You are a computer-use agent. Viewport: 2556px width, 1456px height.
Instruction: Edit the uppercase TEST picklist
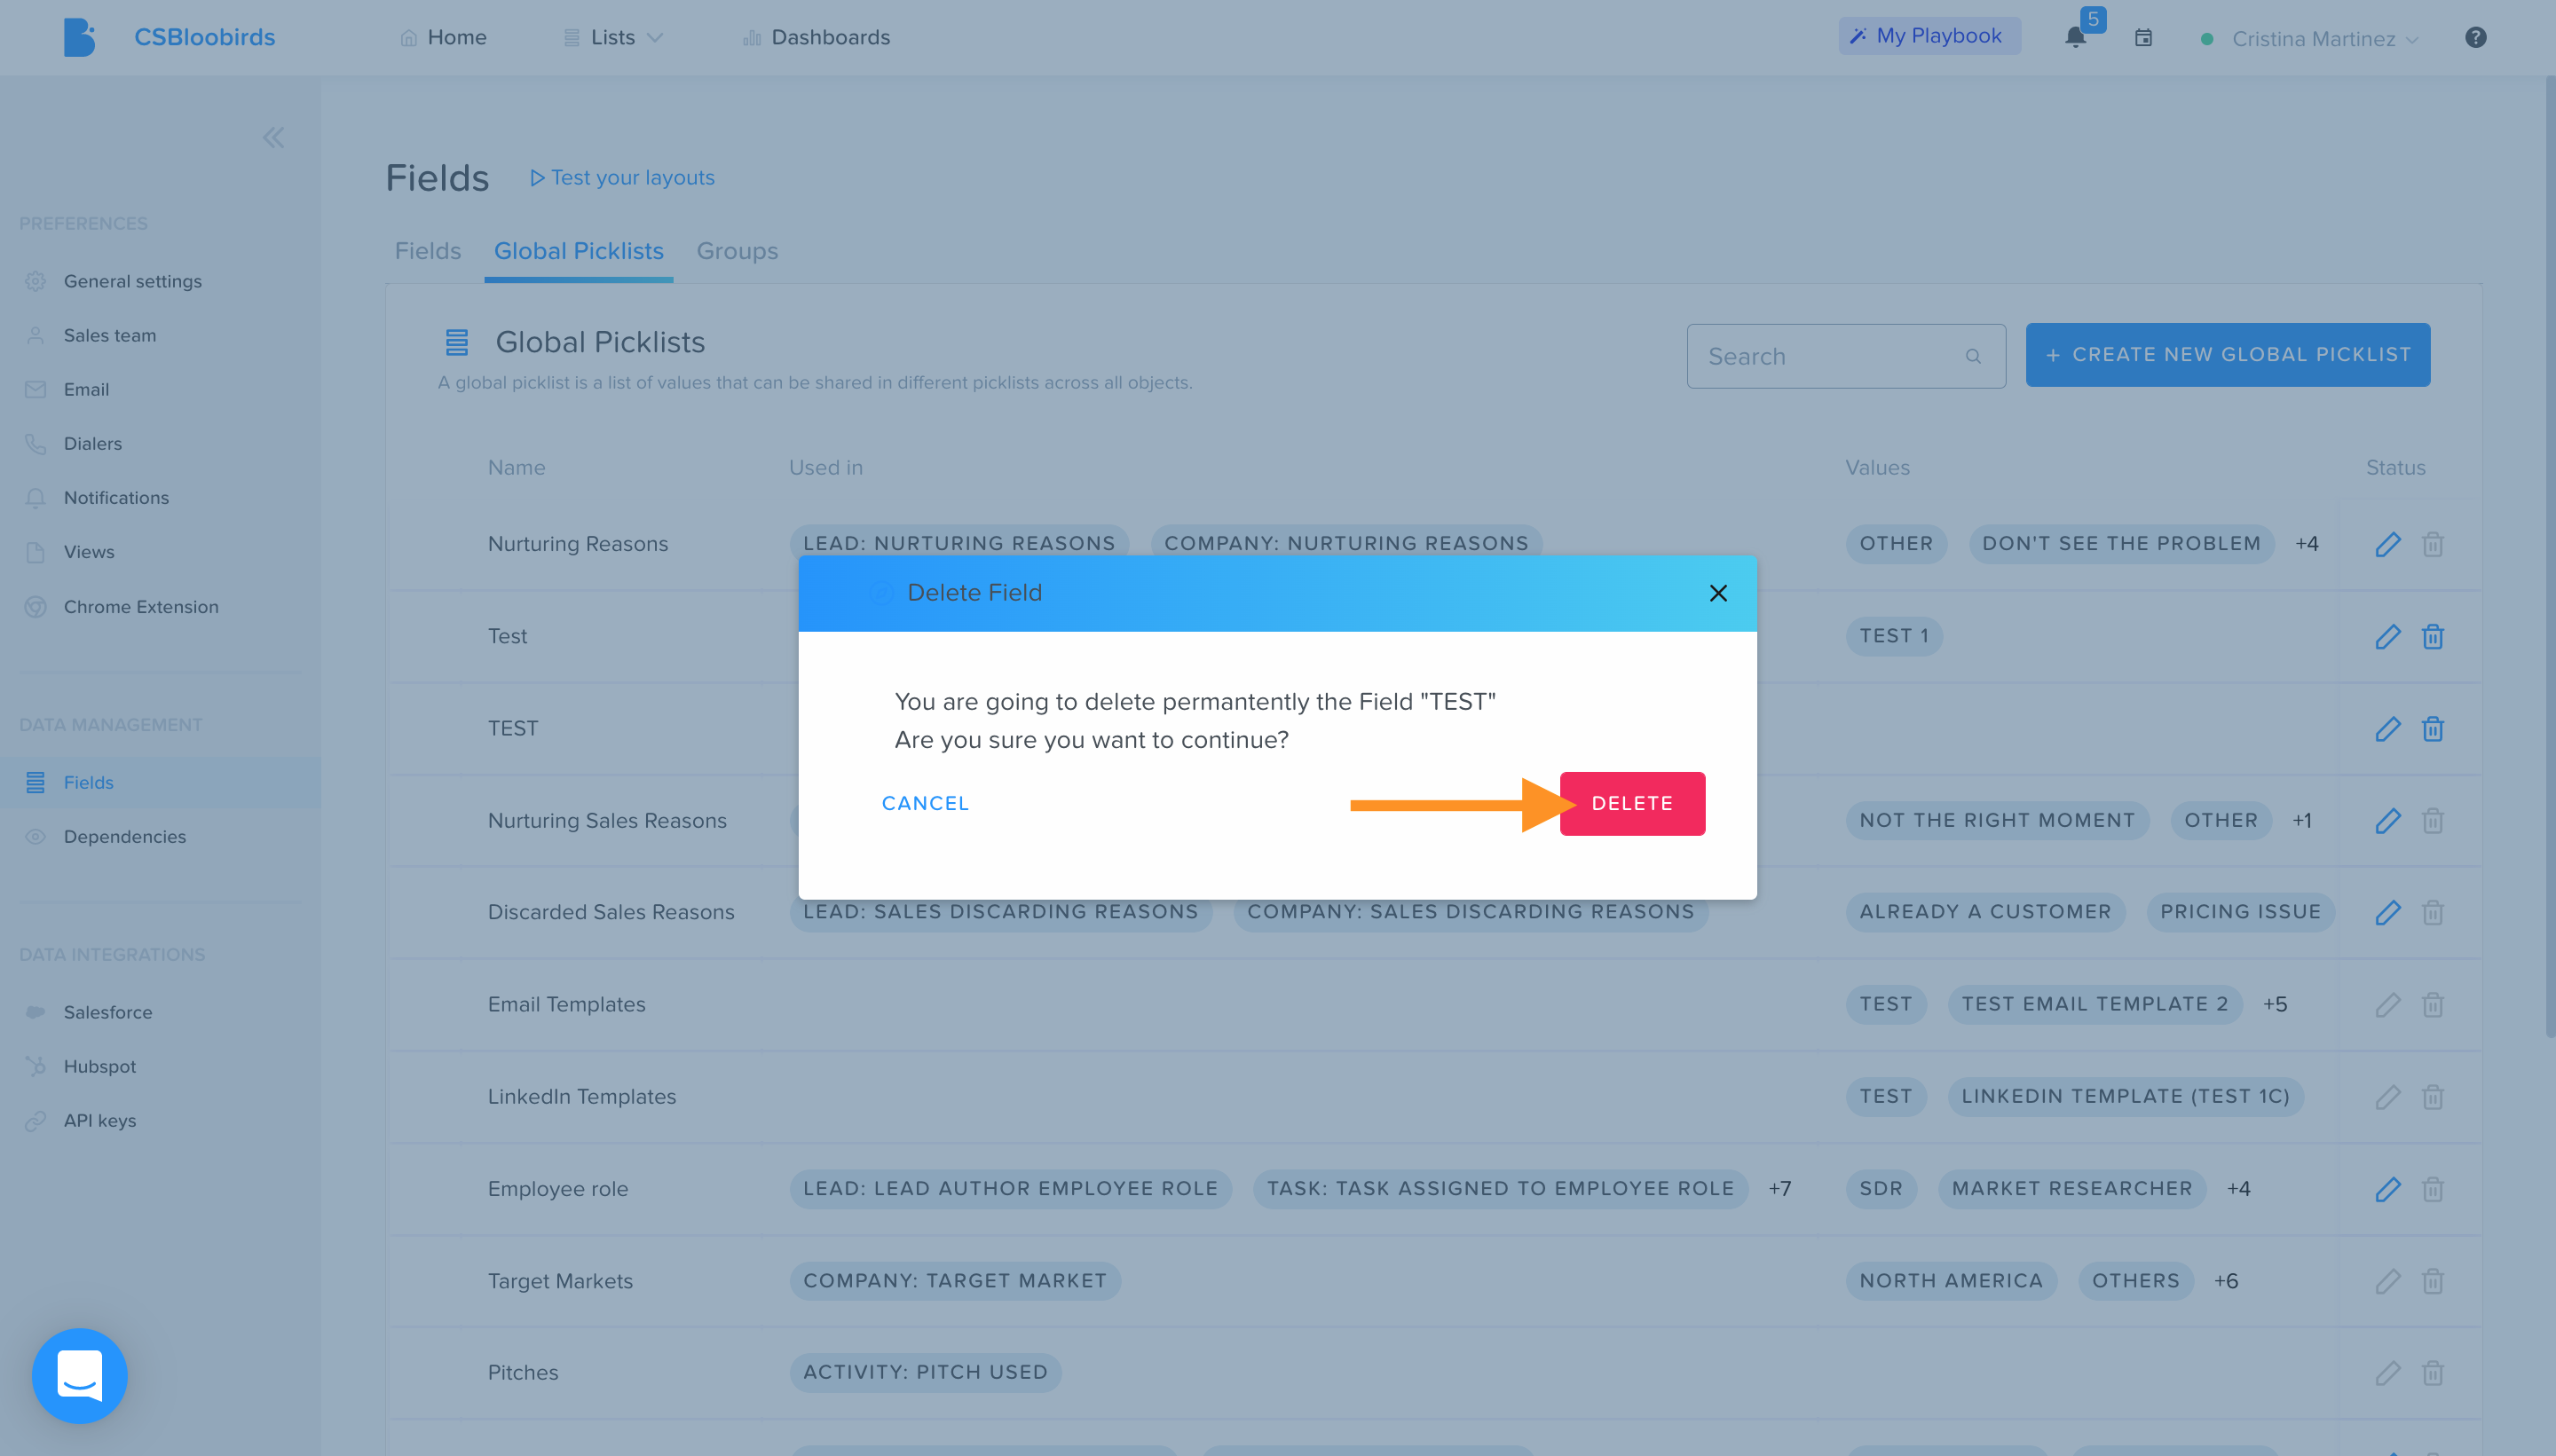(x=2388, y=729)
